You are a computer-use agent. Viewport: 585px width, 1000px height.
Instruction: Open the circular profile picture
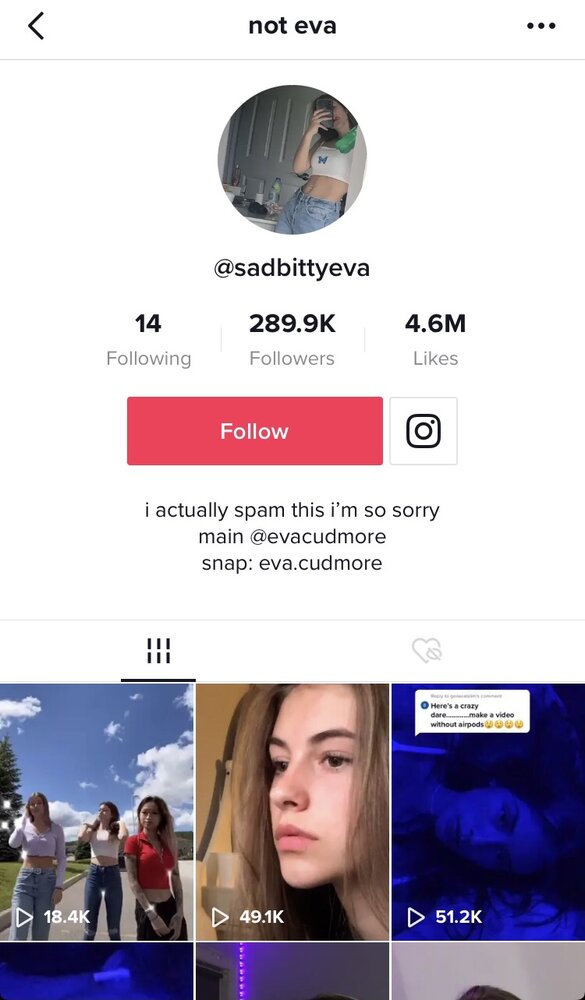pos(292,160)
